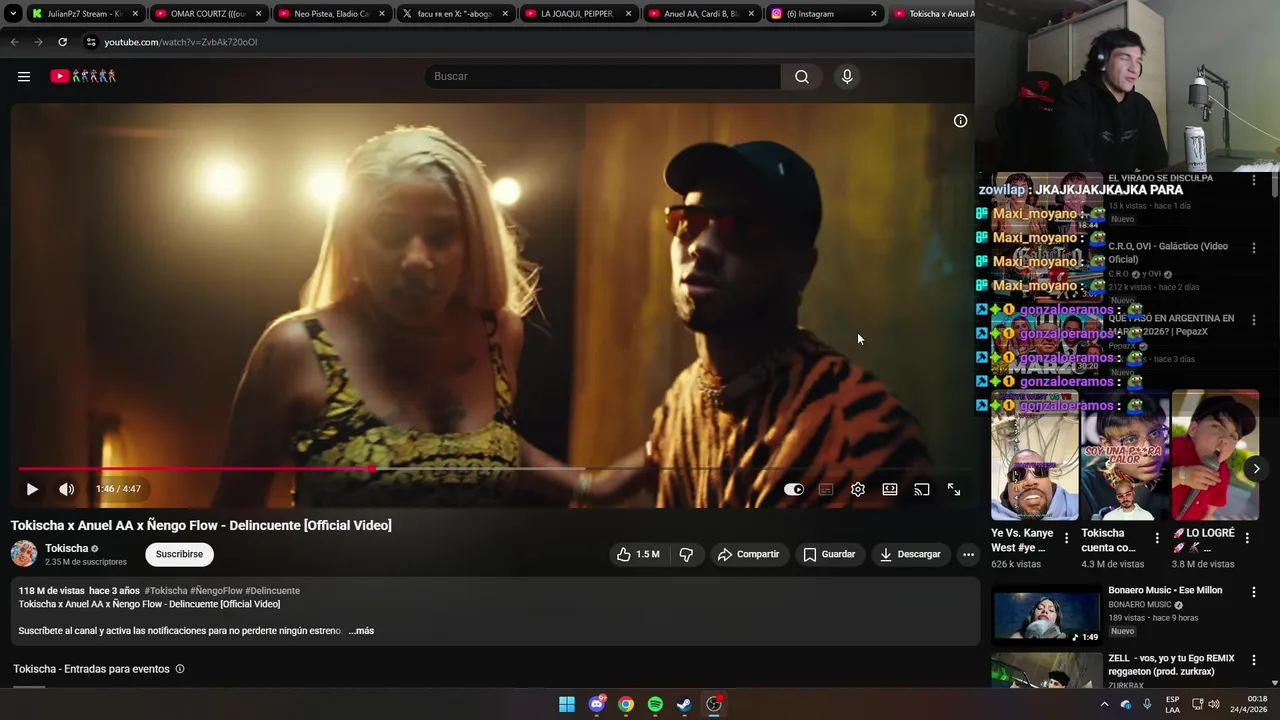Enter fullscreen mode in the player
This screenshot has width=1280, height=720.
(954, 489)
